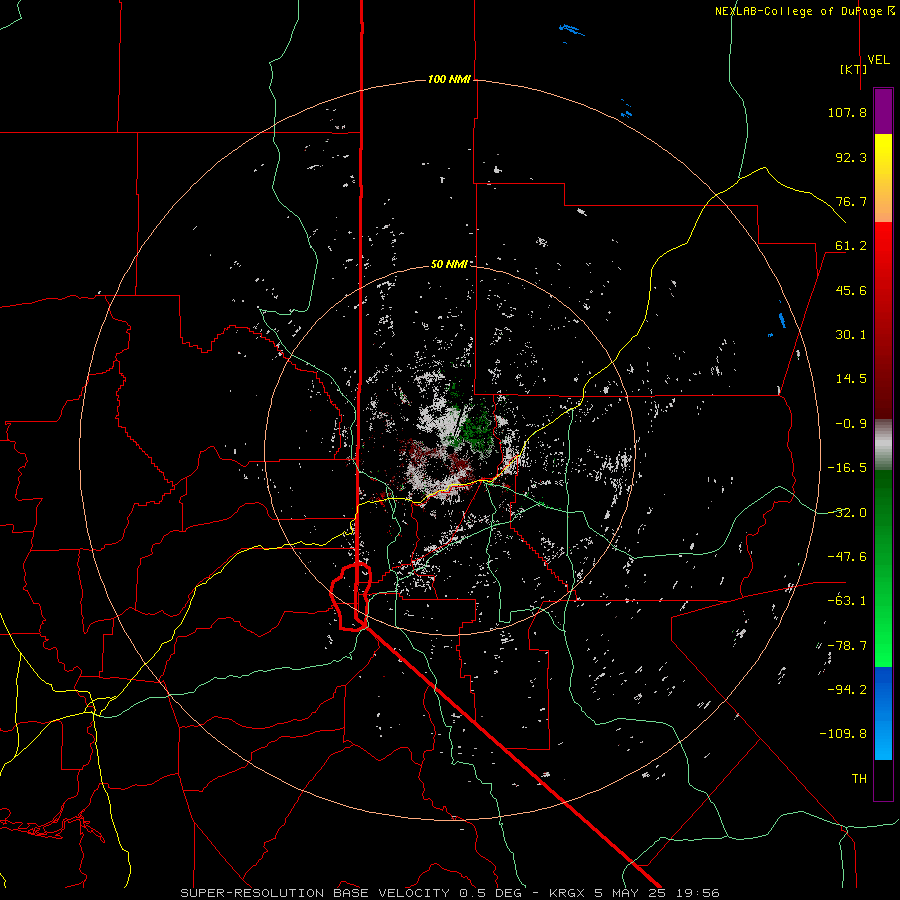Click the 45.6 scale label

pyautogui.click(x=851, y=290)
